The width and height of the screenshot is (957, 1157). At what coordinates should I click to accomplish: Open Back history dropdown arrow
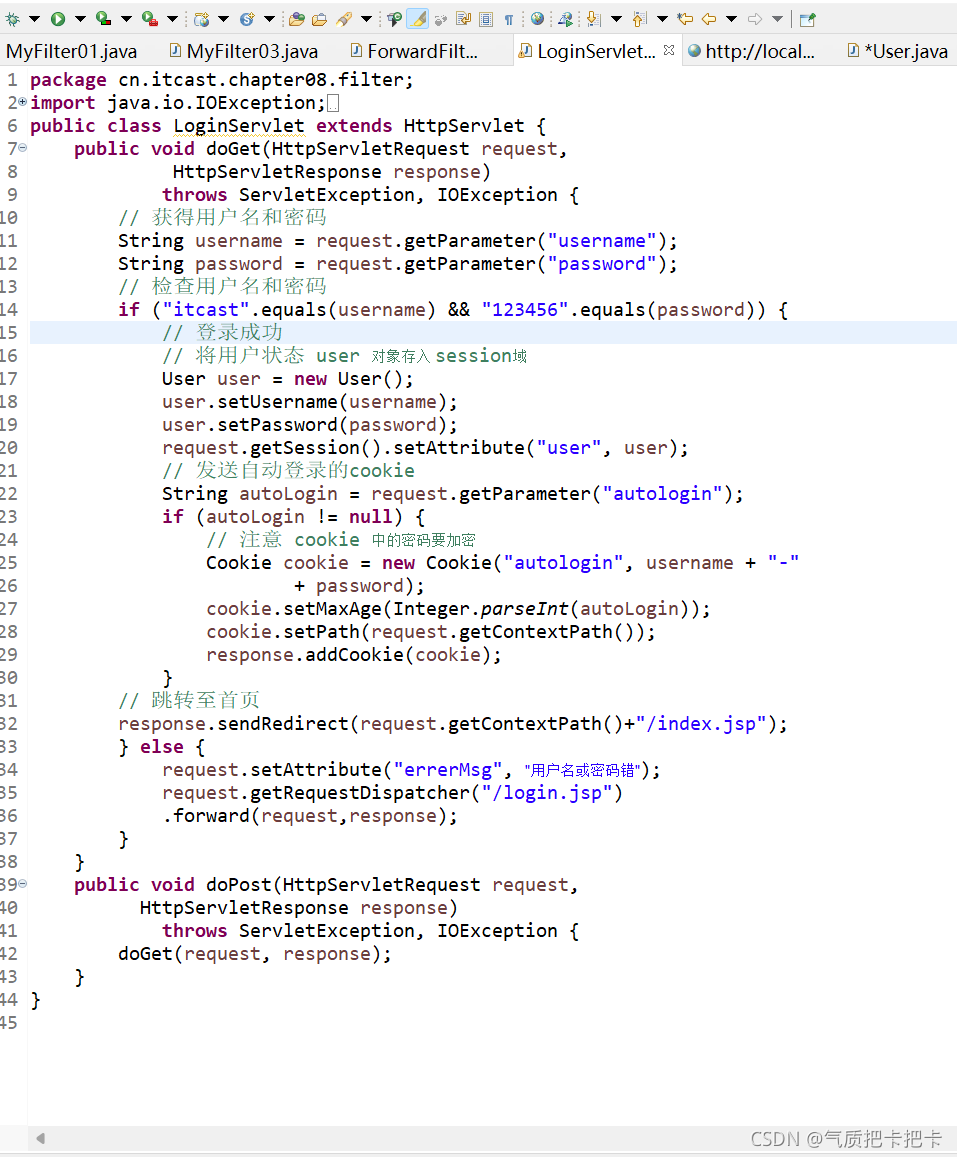[x=731, y=18]
